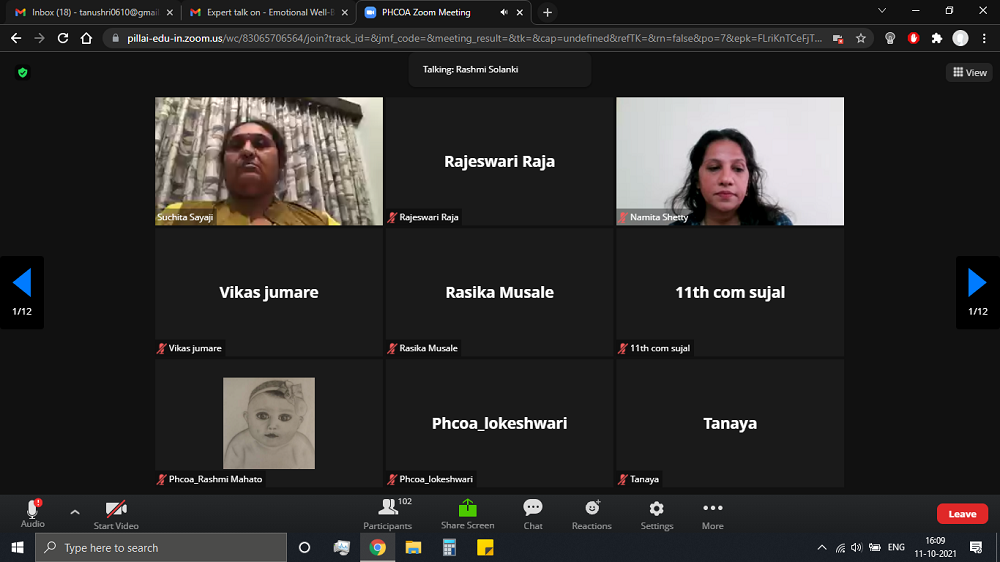1000x562 pixels.
Task: Expand audio options chevron next to Audio
Action: (x=75, y=512)
